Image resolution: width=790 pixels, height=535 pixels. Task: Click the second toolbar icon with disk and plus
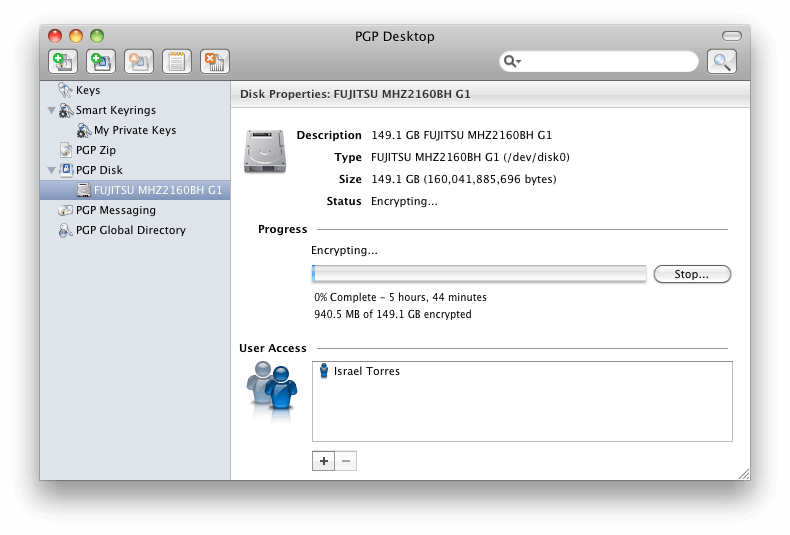coord(101,61)
